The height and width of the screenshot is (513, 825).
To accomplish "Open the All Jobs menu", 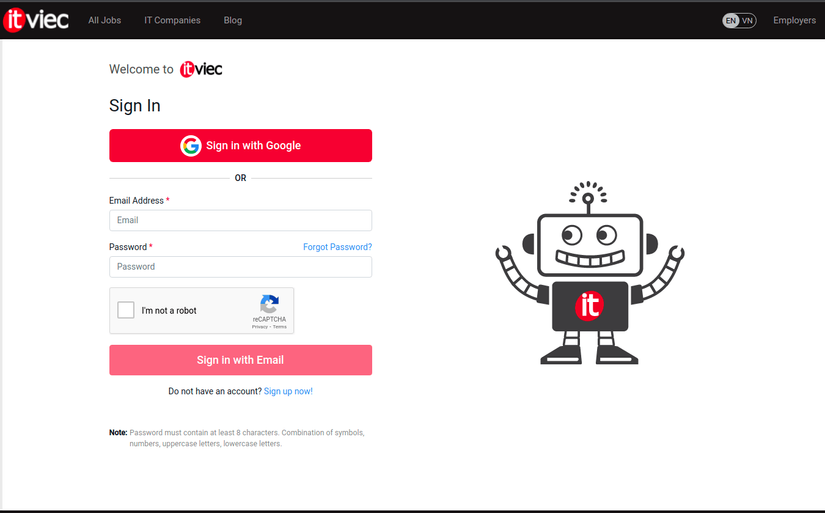I will click(x=105, y=20).
